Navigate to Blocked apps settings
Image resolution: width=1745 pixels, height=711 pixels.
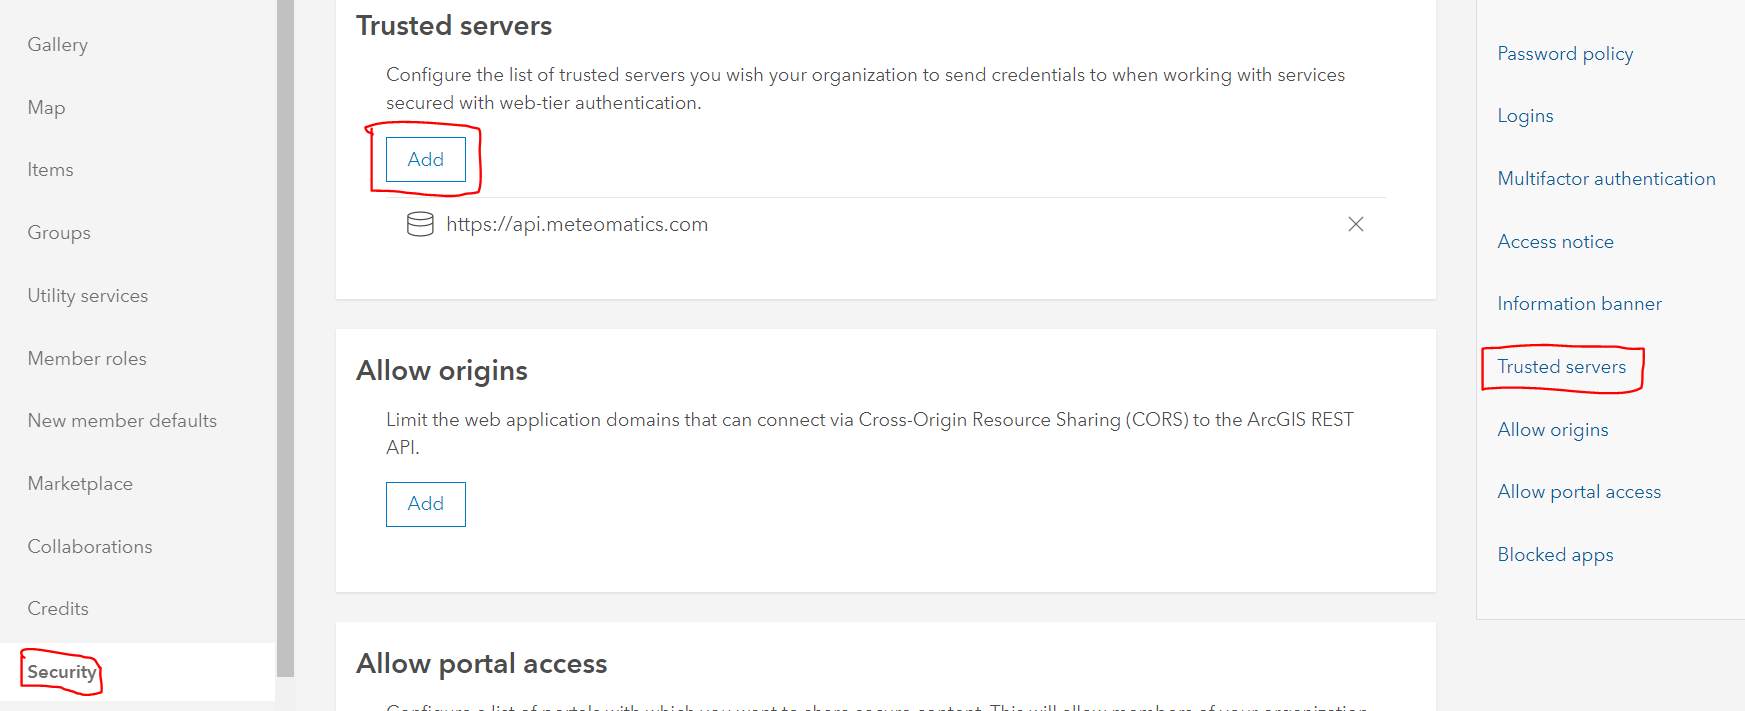point(1555,554)
